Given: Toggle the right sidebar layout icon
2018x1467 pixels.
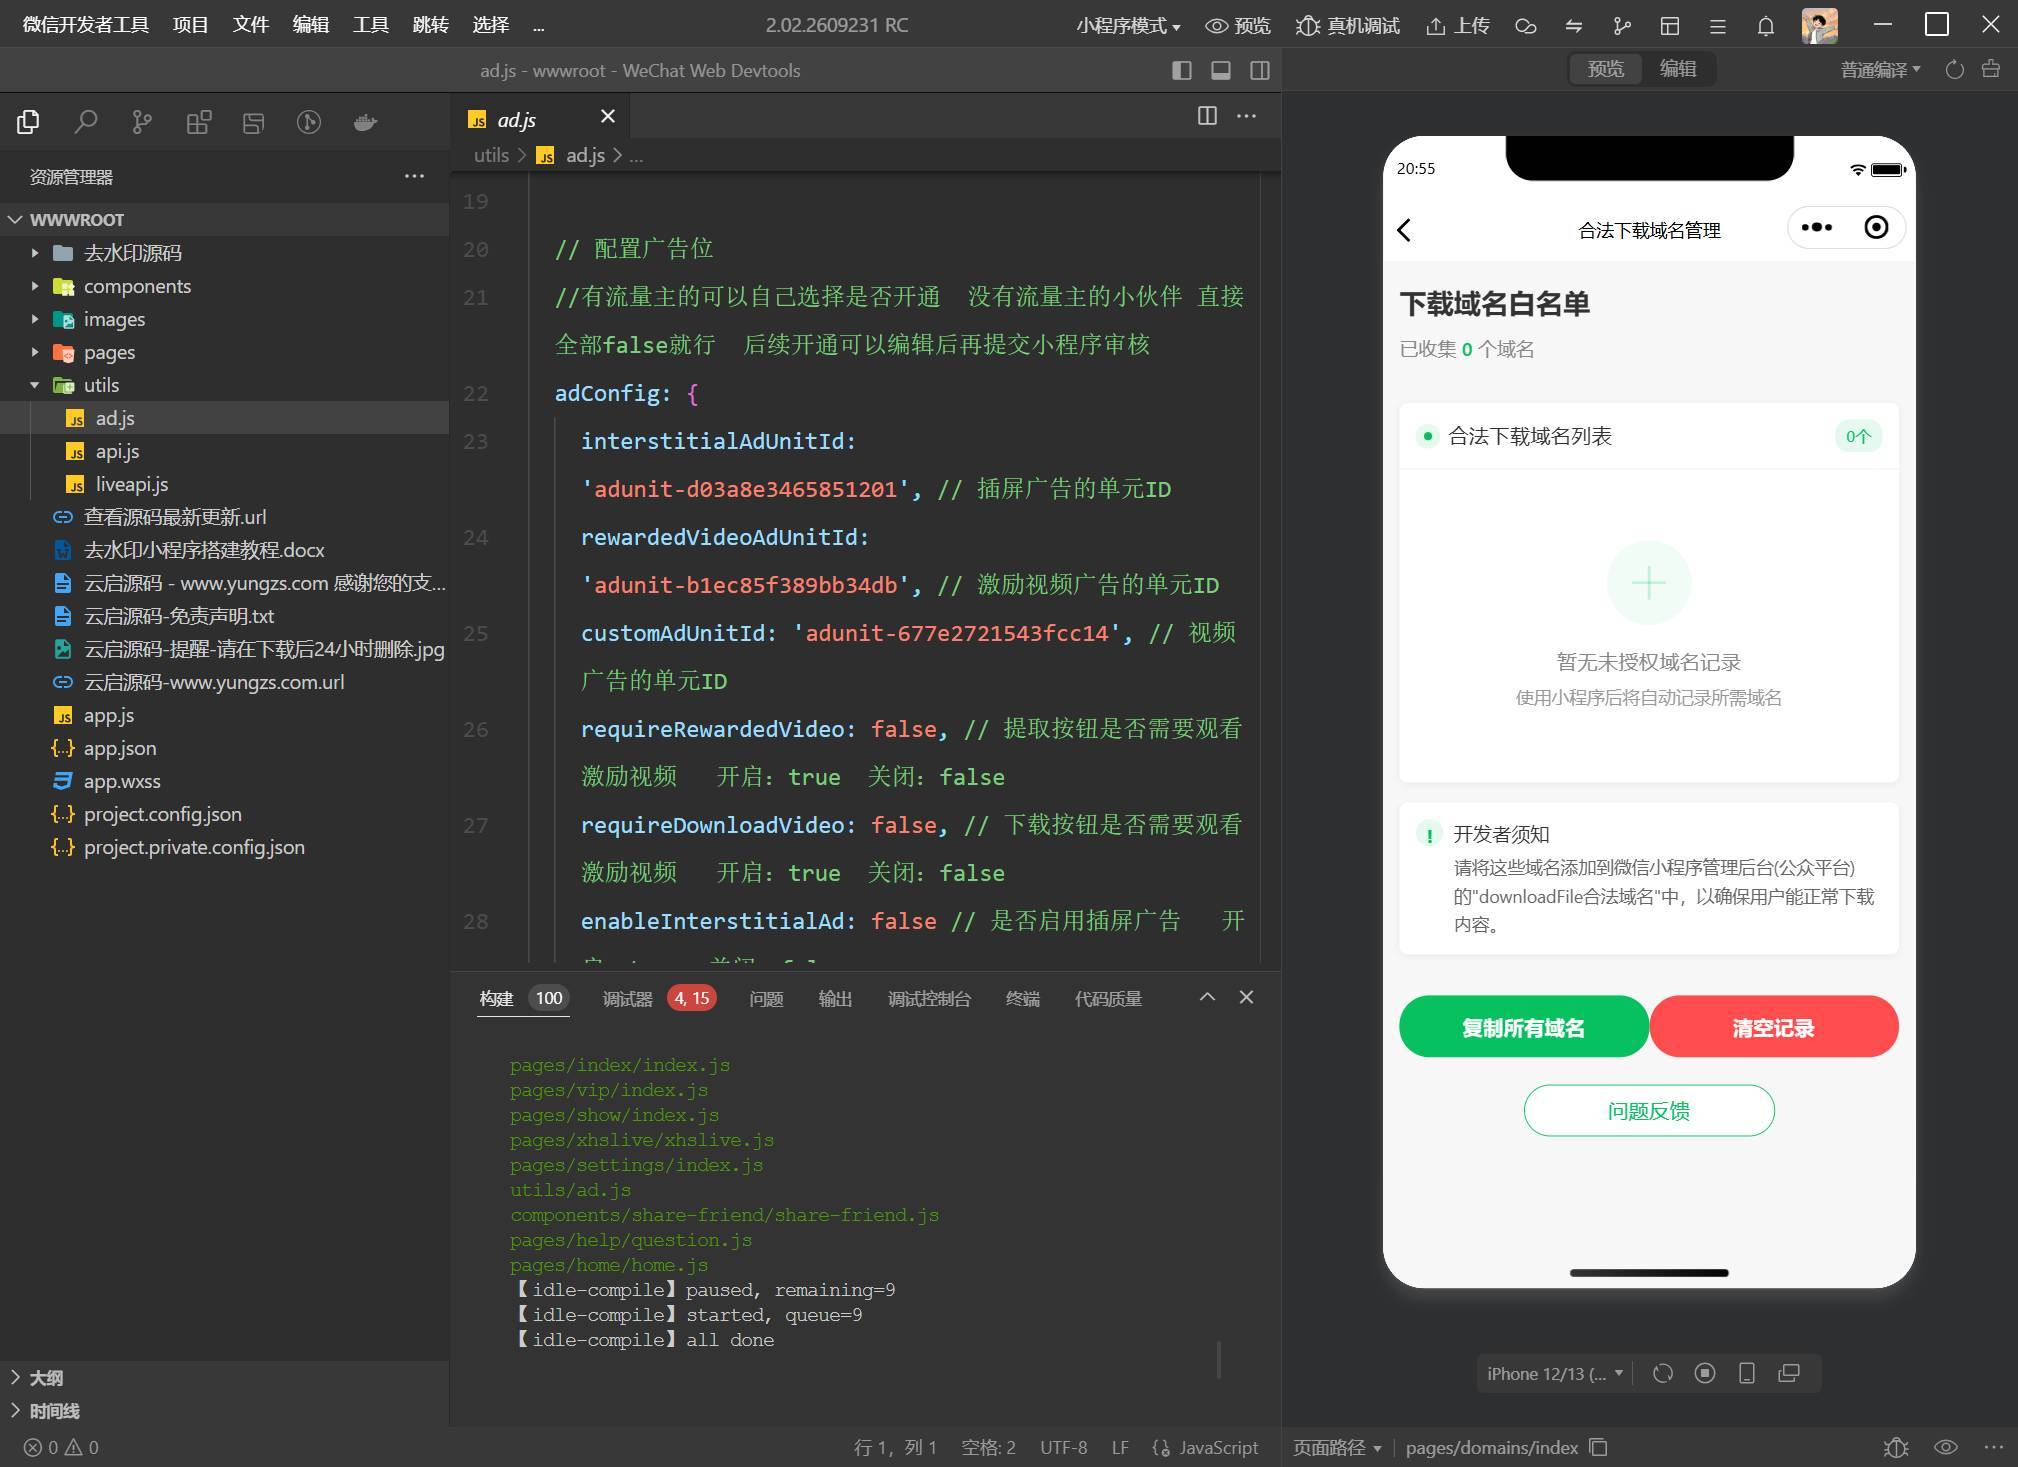Looking at the screenshot, I should click(1260, 70).
